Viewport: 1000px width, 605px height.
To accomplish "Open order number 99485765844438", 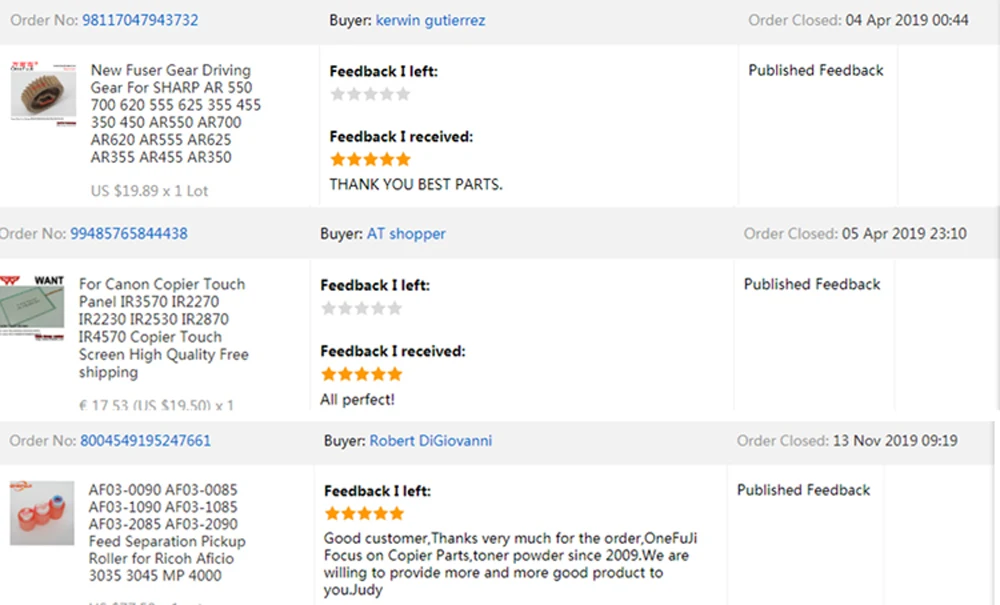I will click(x=128, y=234).
